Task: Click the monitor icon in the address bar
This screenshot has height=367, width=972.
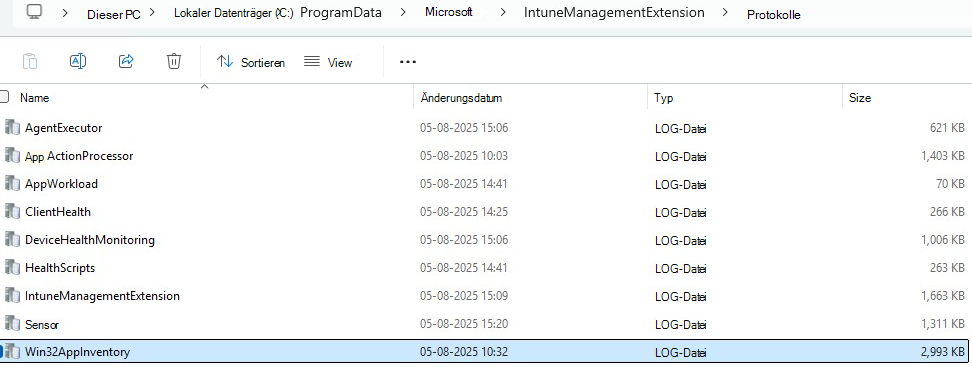Action: [x=35, y=12]
